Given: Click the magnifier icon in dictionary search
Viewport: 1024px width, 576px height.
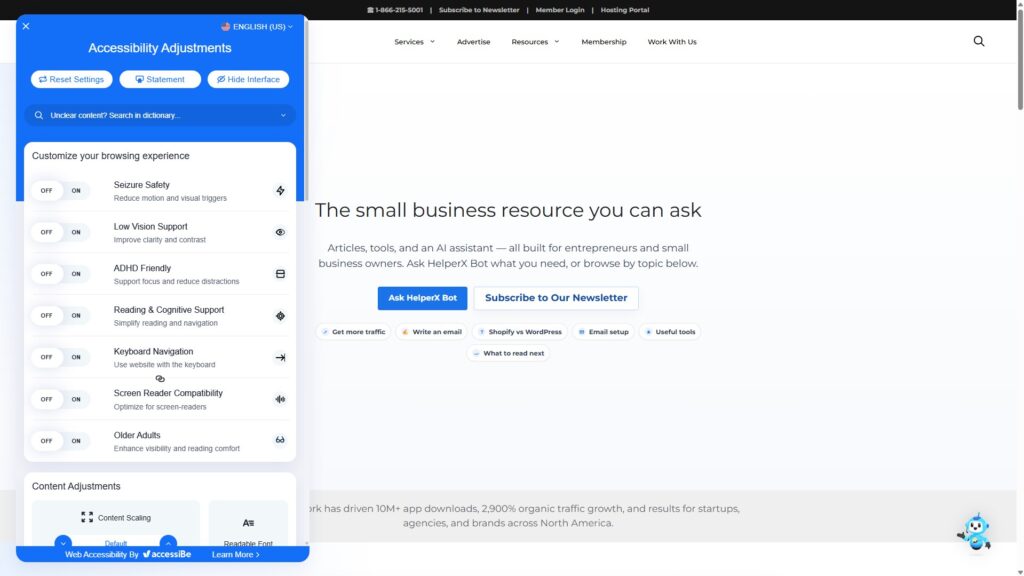Looking at the screenshot, I should (39, 116).
